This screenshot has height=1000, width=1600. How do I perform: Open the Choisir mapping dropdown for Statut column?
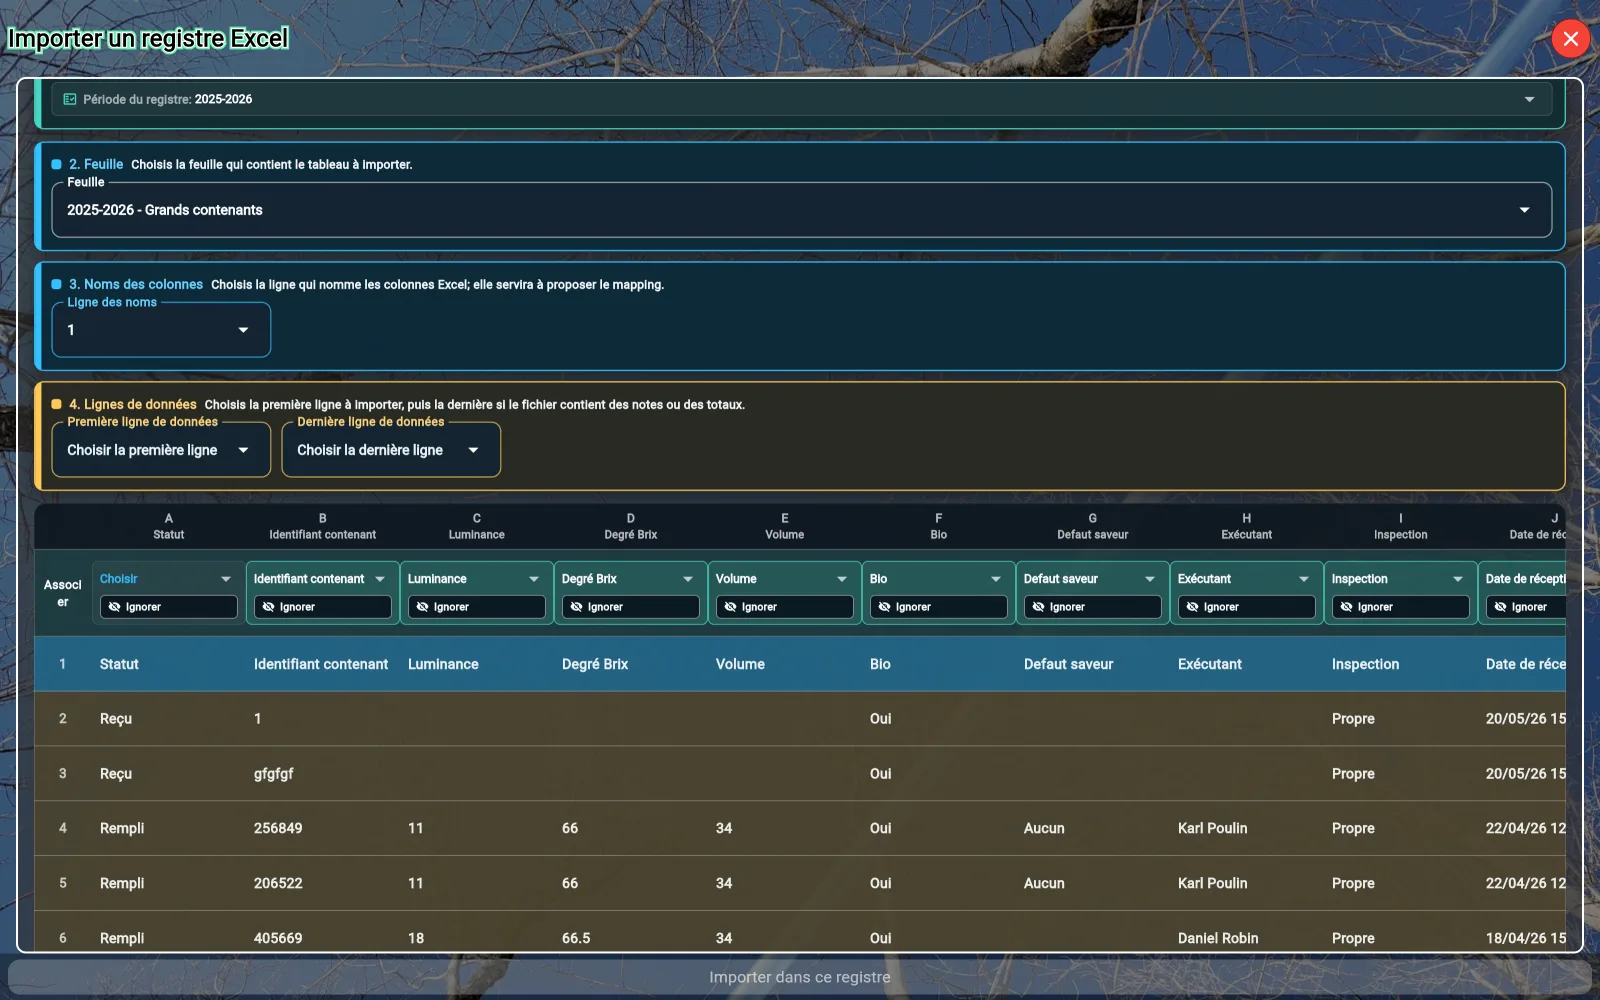(x=167, y=579)
